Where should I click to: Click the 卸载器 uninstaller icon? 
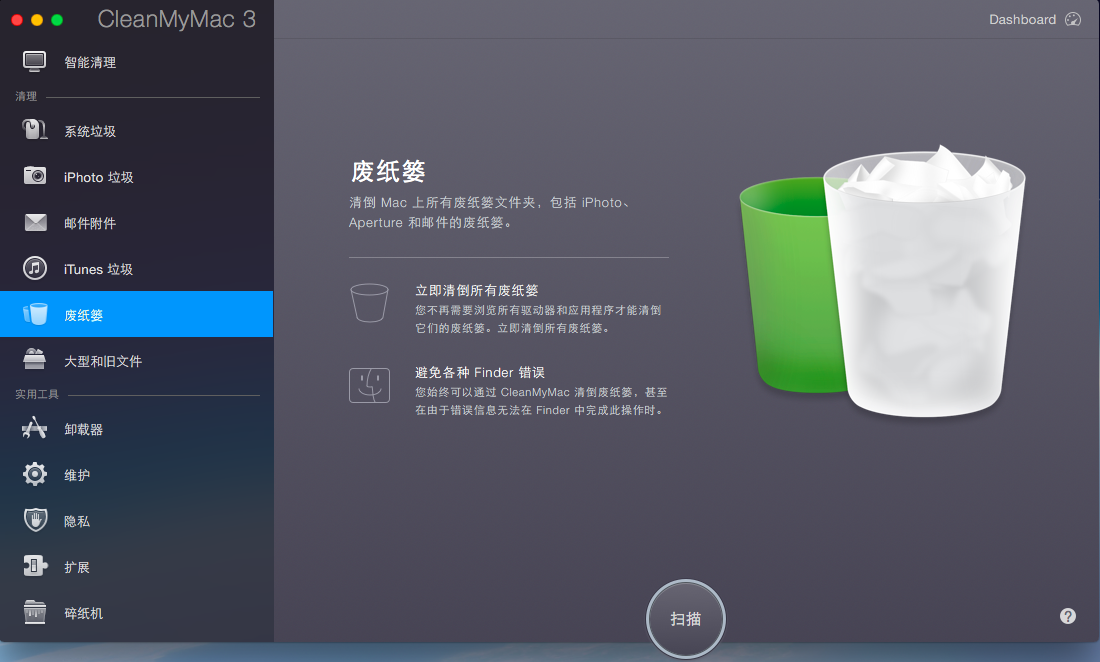point(34,428)
